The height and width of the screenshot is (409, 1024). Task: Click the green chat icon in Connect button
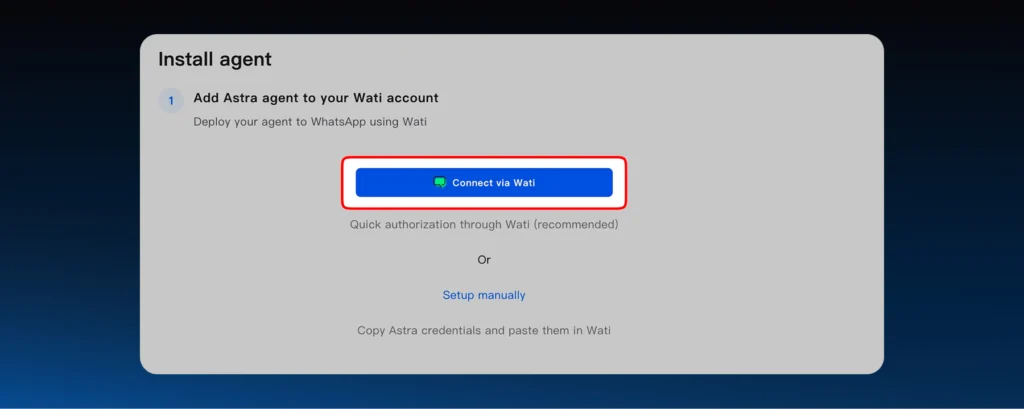[440, 183]
